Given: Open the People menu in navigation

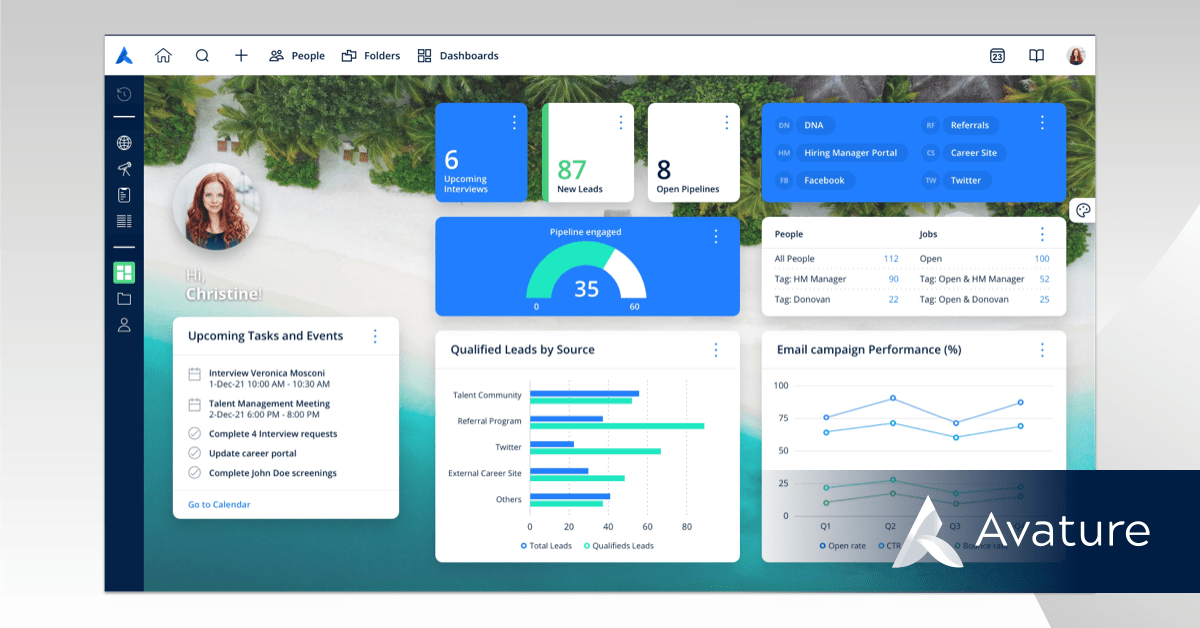Looking at the screenshot, I should (297, 56).
